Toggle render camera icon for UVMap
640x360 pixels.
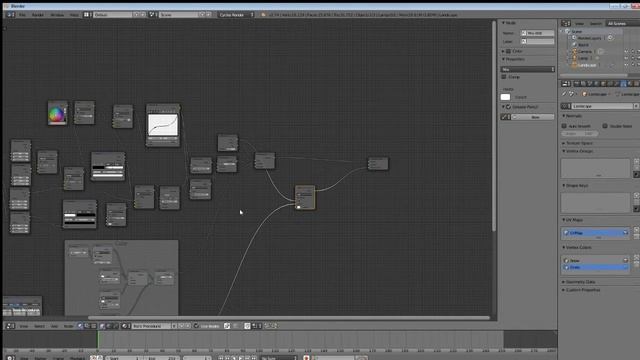(625, 233)
